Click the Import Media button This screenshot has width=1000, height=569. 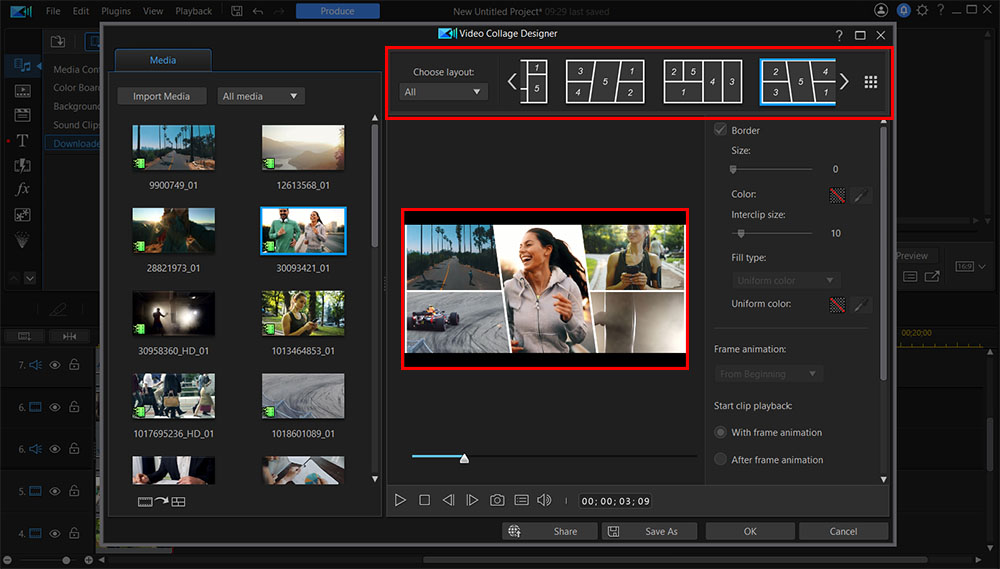(161, 96)
